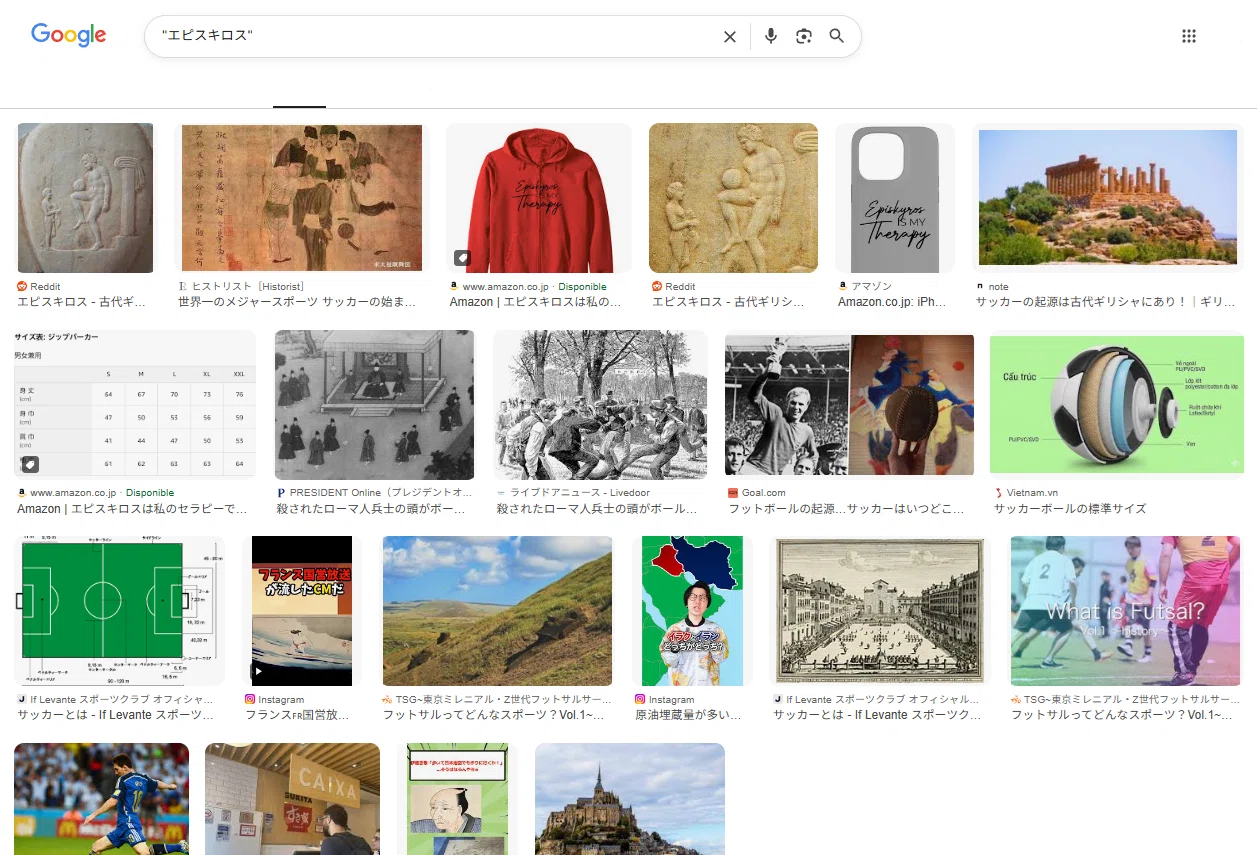This screenshot has height=855, width=1257.
Task: Open the gray phone case image
Action: click(x=895, y=198)
